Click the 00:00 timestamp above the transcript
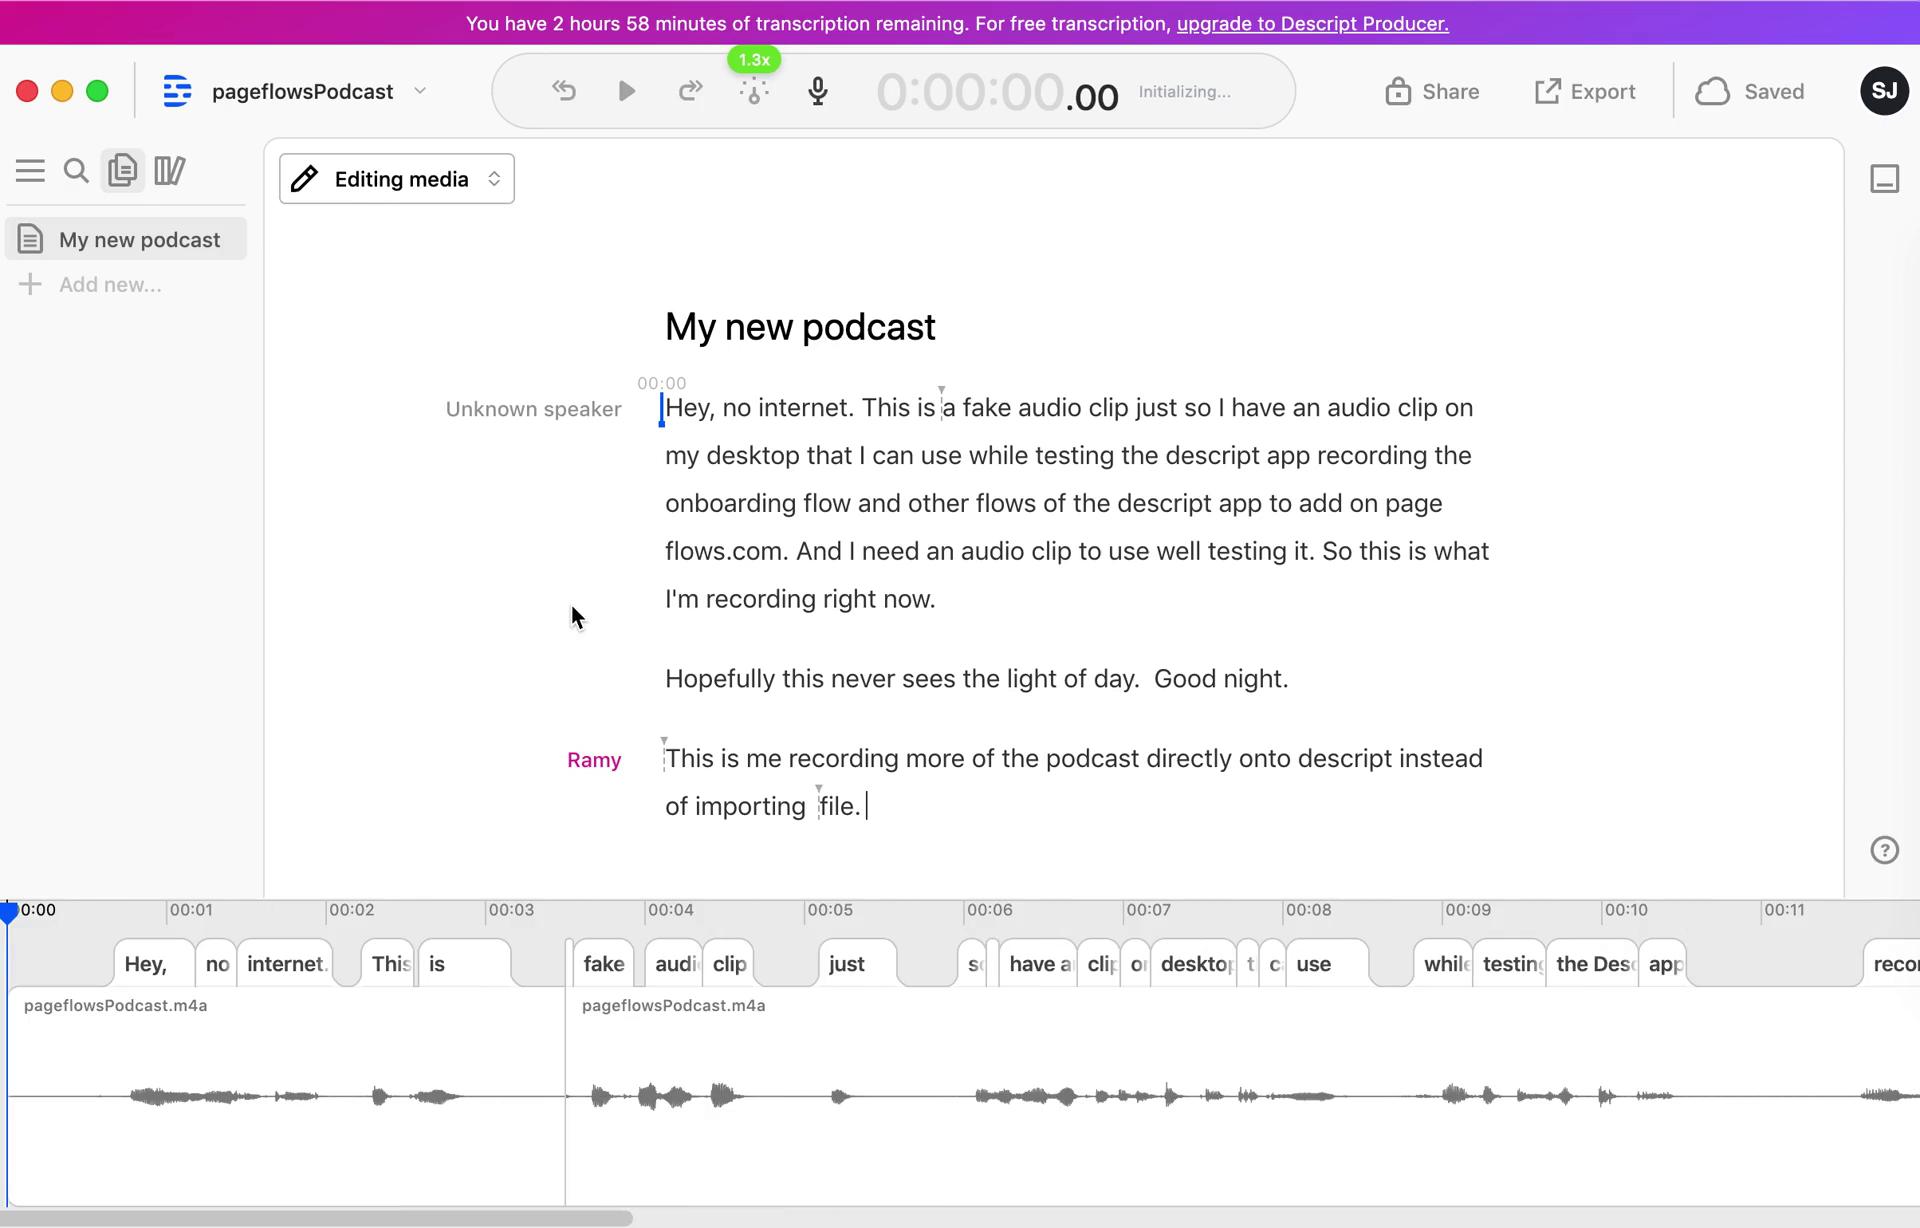The height and width of the screenshot is (1228, 1920). [661, 383]
